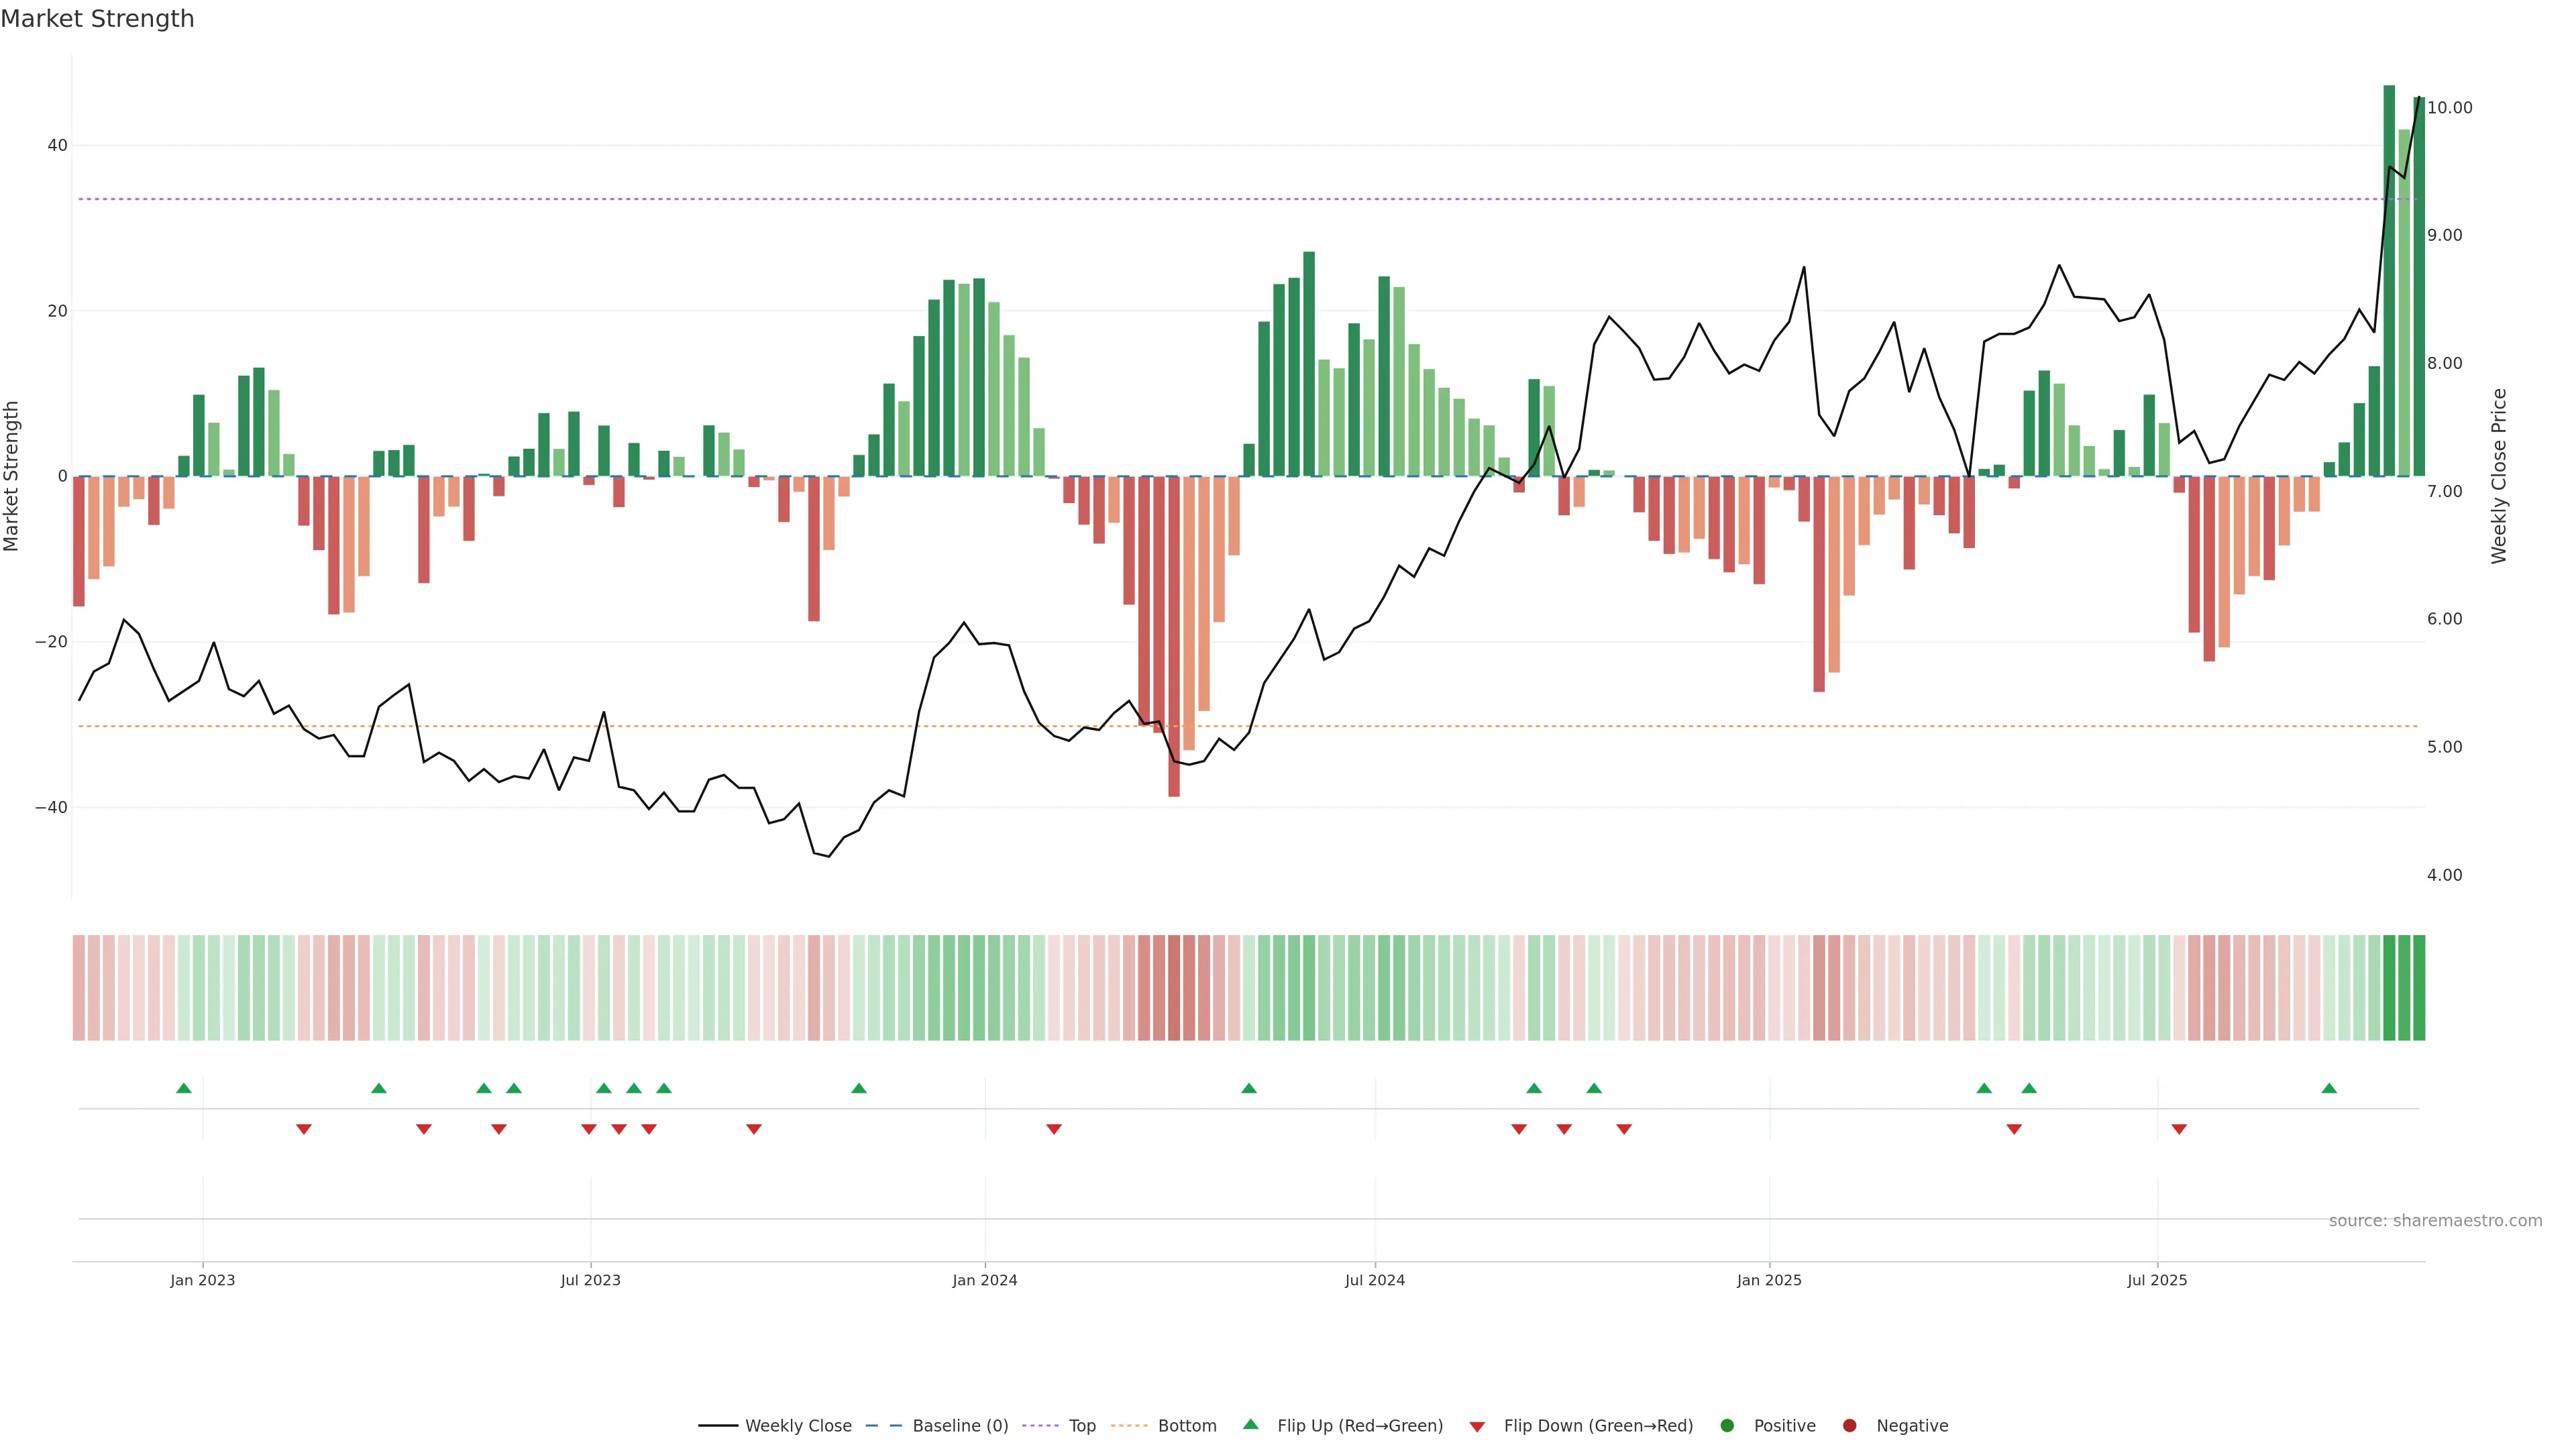Click the Jan 2023 axis label
Screen dimensions: 2576x1449
coord(202,1280)
